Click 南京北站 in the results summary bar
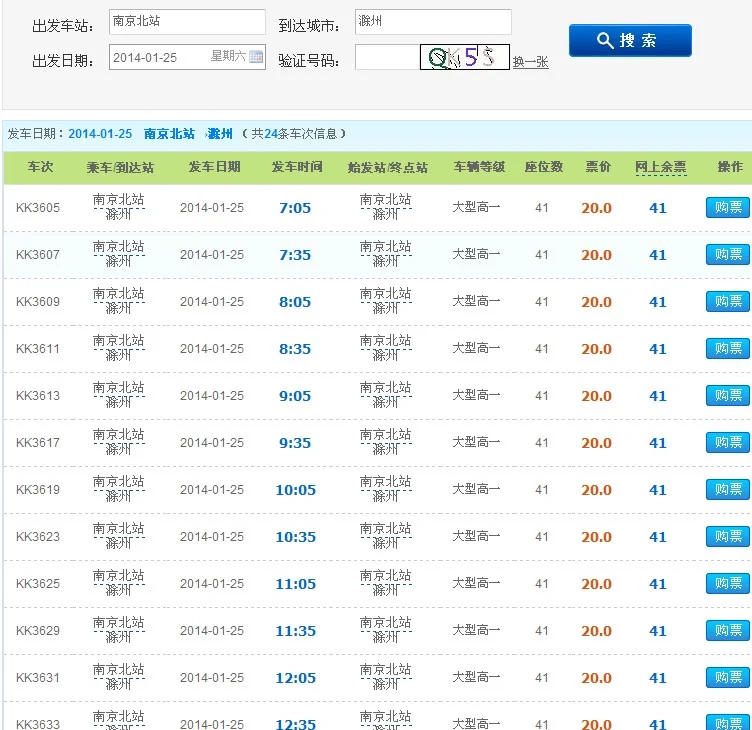This screenshot has width=752, height=730. pyautogui.click(x=169, y=133)
